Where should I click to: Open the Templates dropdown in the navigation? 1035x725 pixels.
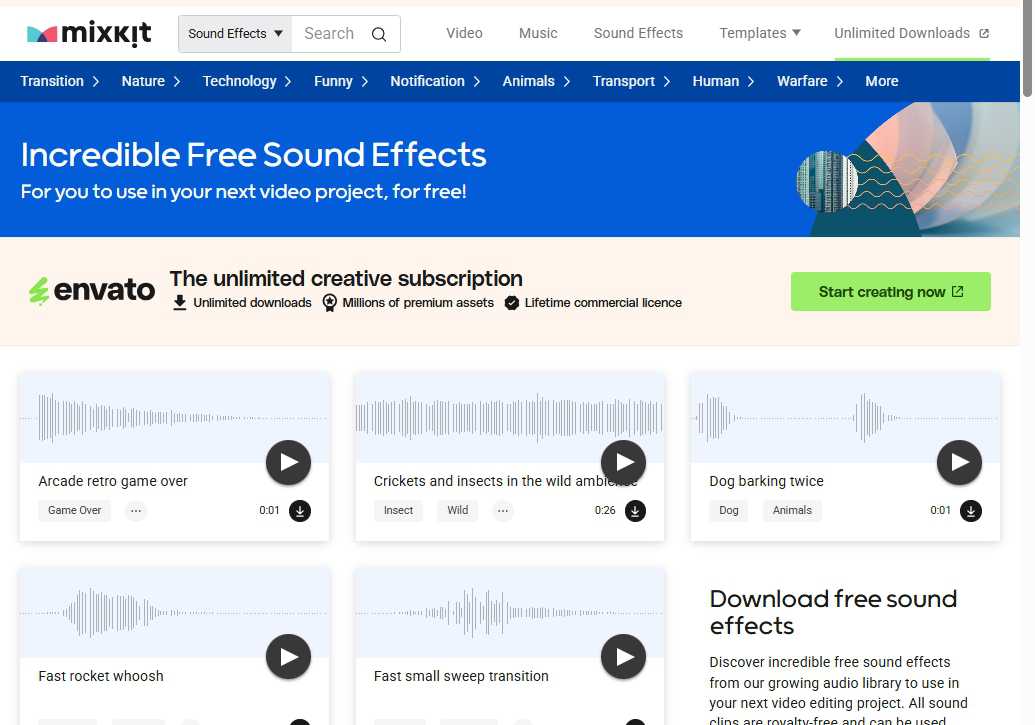[x=759, y=33]
